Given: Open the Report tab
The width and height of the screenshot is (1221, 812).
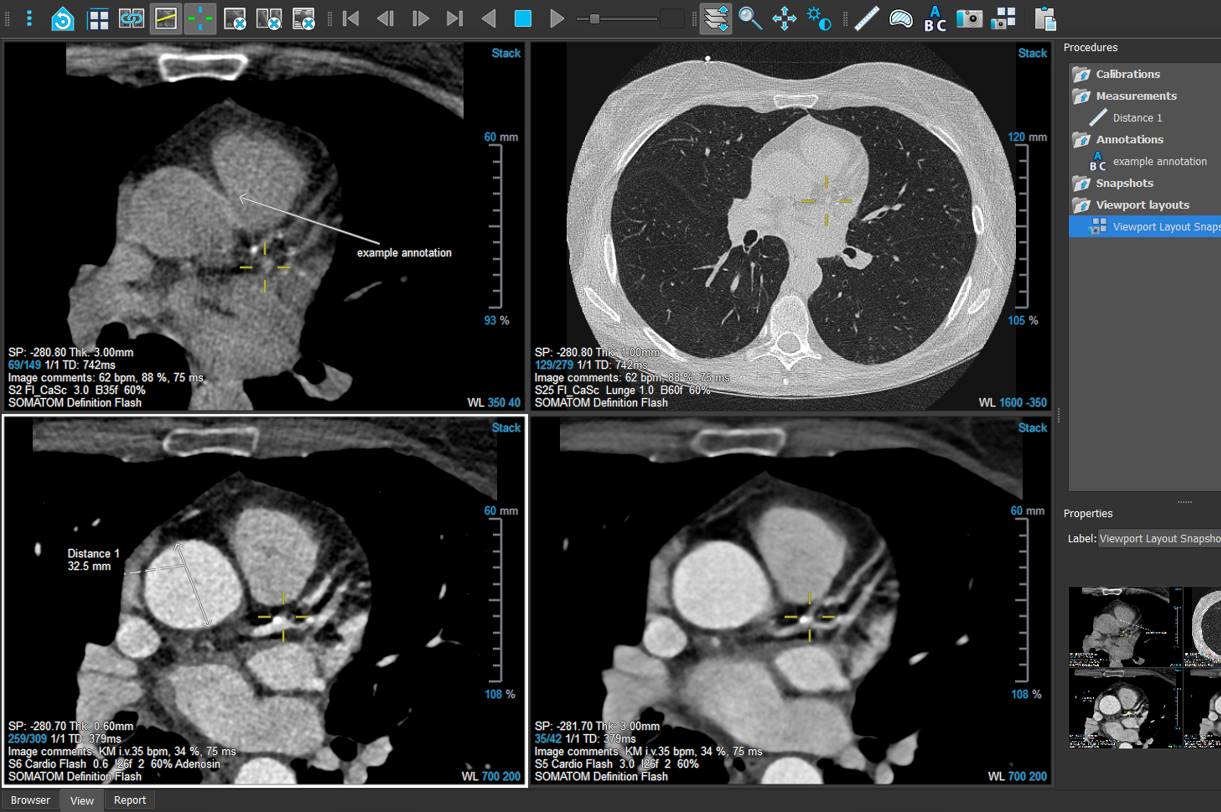Looking at the screenshot, I should [x=130, y=800].
